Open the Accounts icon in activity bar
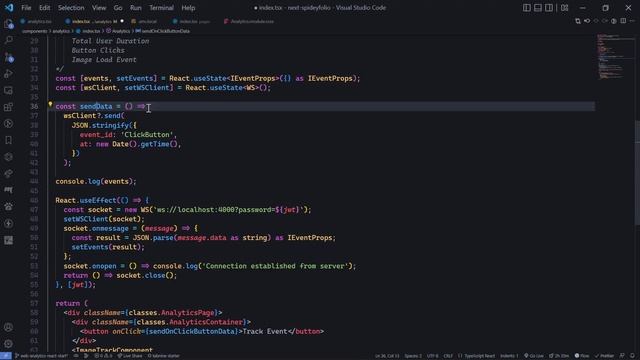This screenshot has width=640, height=360. tap(9, 327)
